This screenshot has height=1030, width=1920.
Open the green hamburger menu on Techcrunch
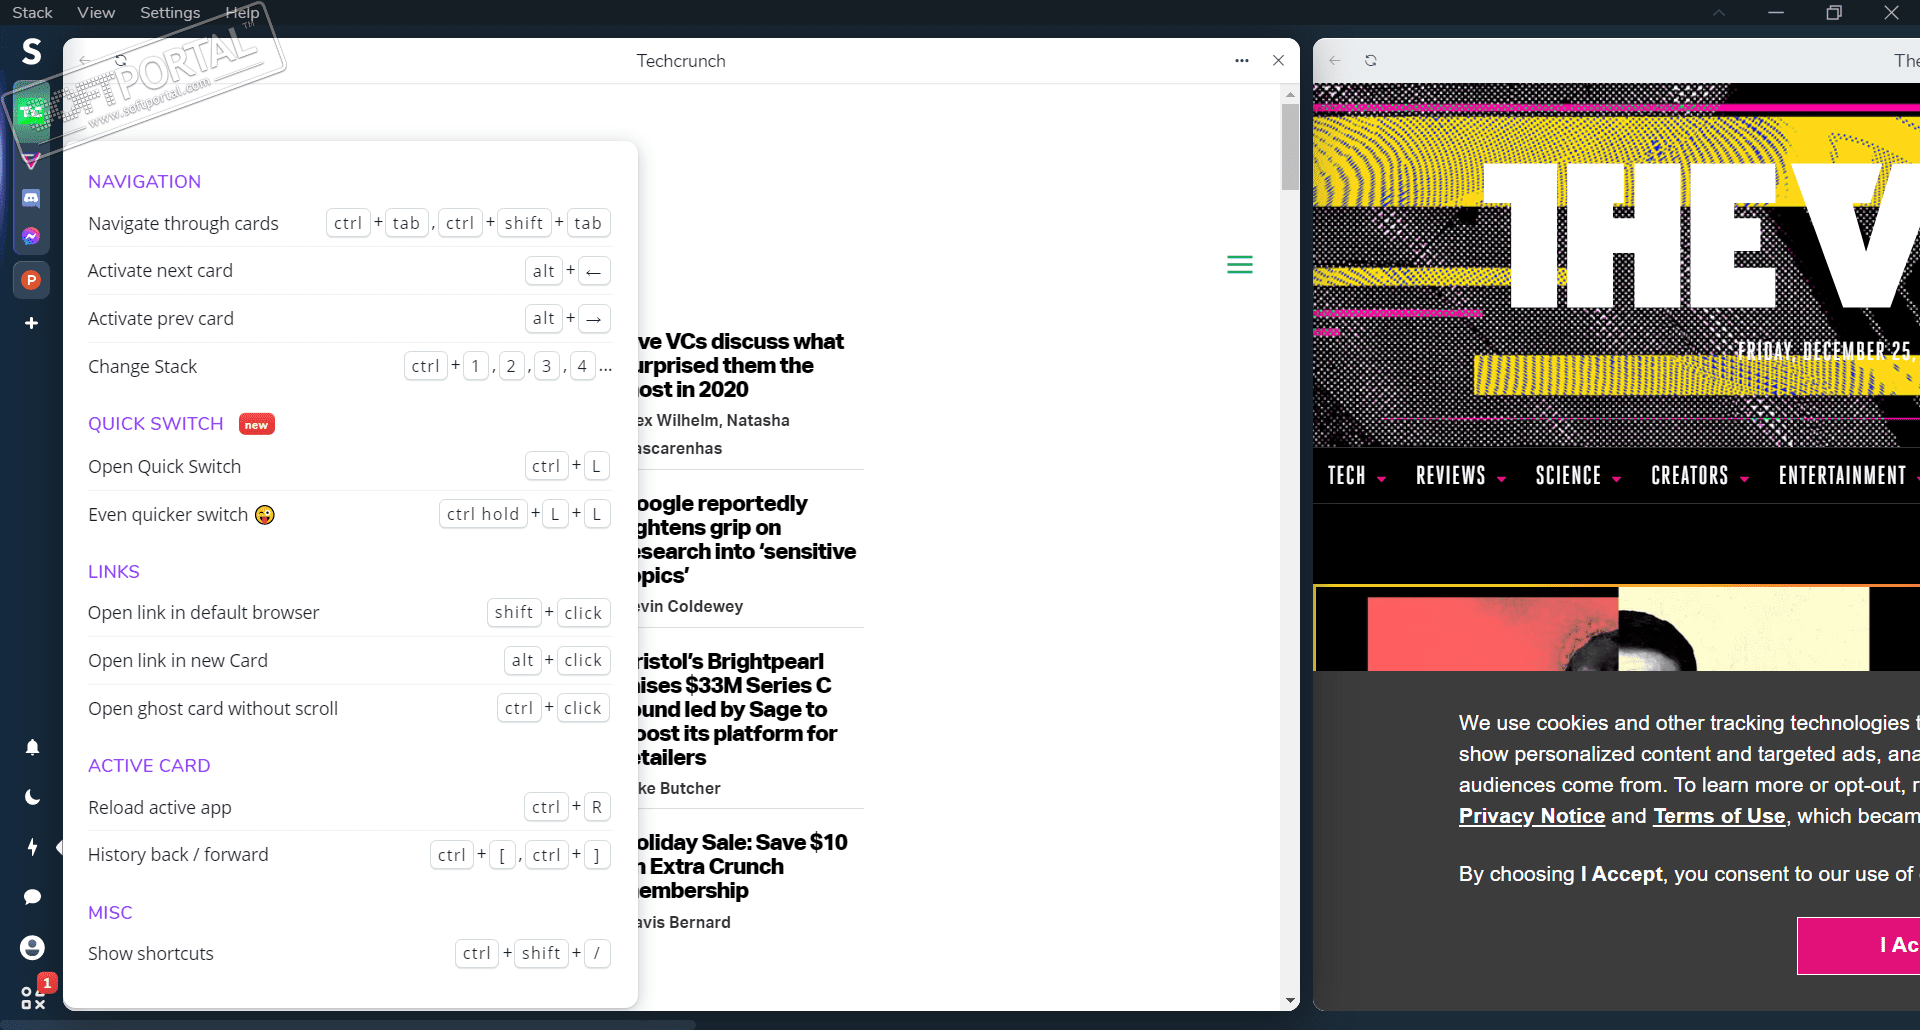1240,265
